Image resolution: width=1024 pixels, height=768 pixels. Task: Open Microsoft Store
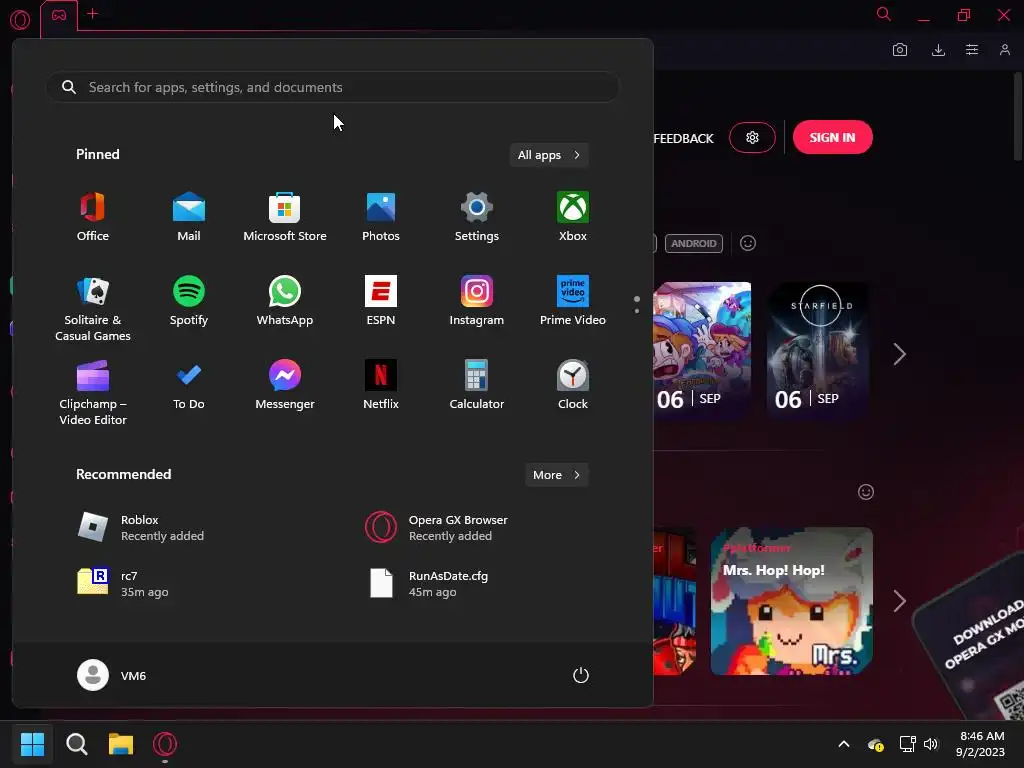(285, 217)
